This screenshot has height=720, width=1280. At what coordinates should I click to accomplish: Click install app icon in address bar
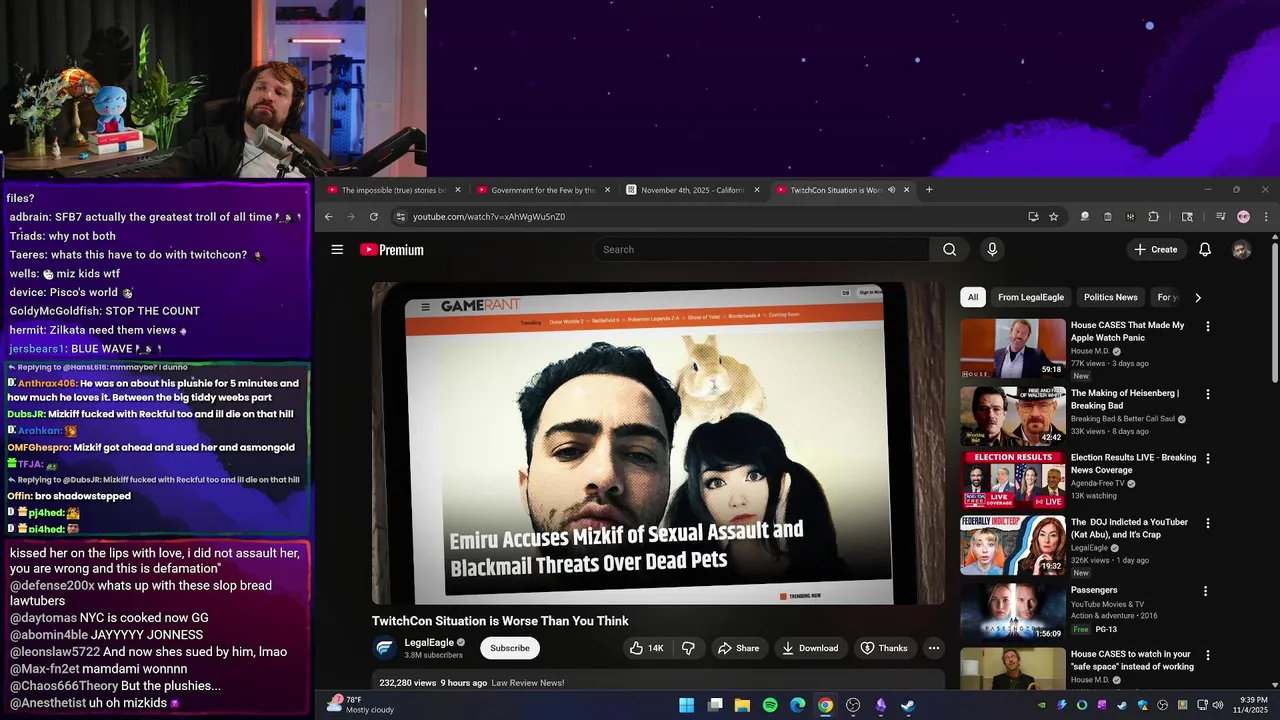pos(1033,217)
